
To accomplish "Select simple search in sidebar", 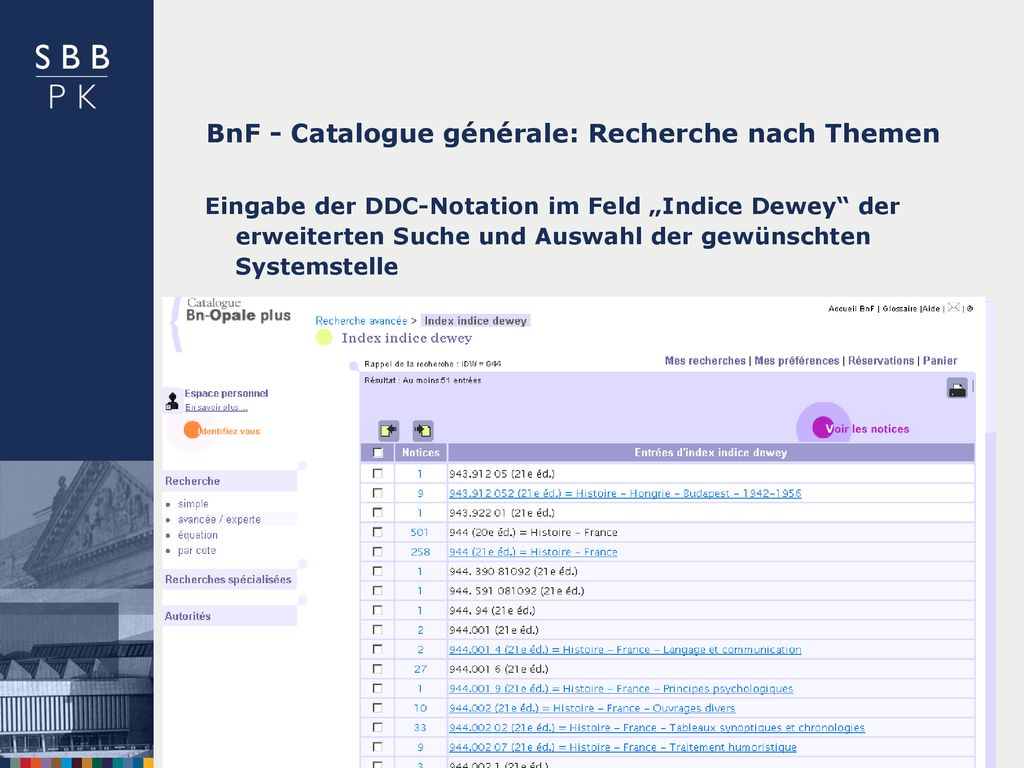I will point(193,504).
